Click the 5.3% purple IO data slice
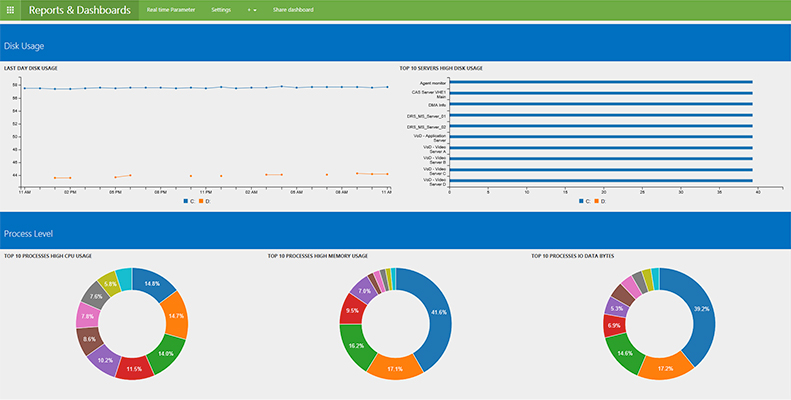Screen dimensions: 791x400 tap(616, 307)
